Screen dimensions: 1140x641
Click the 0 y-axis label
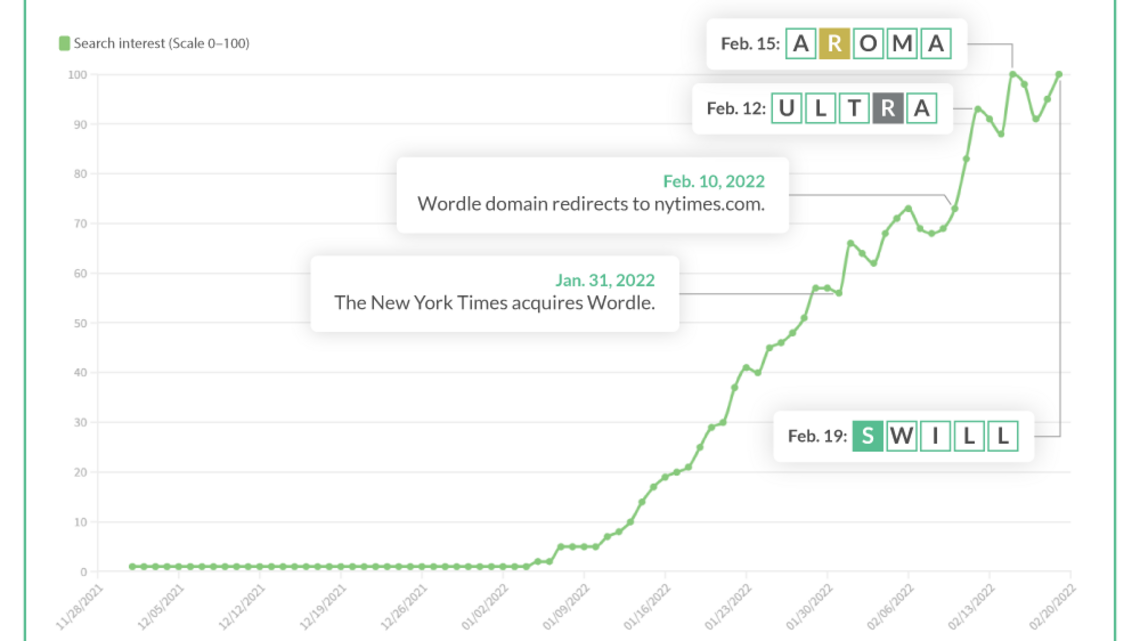pyautogui.click(x=84, y=572)
